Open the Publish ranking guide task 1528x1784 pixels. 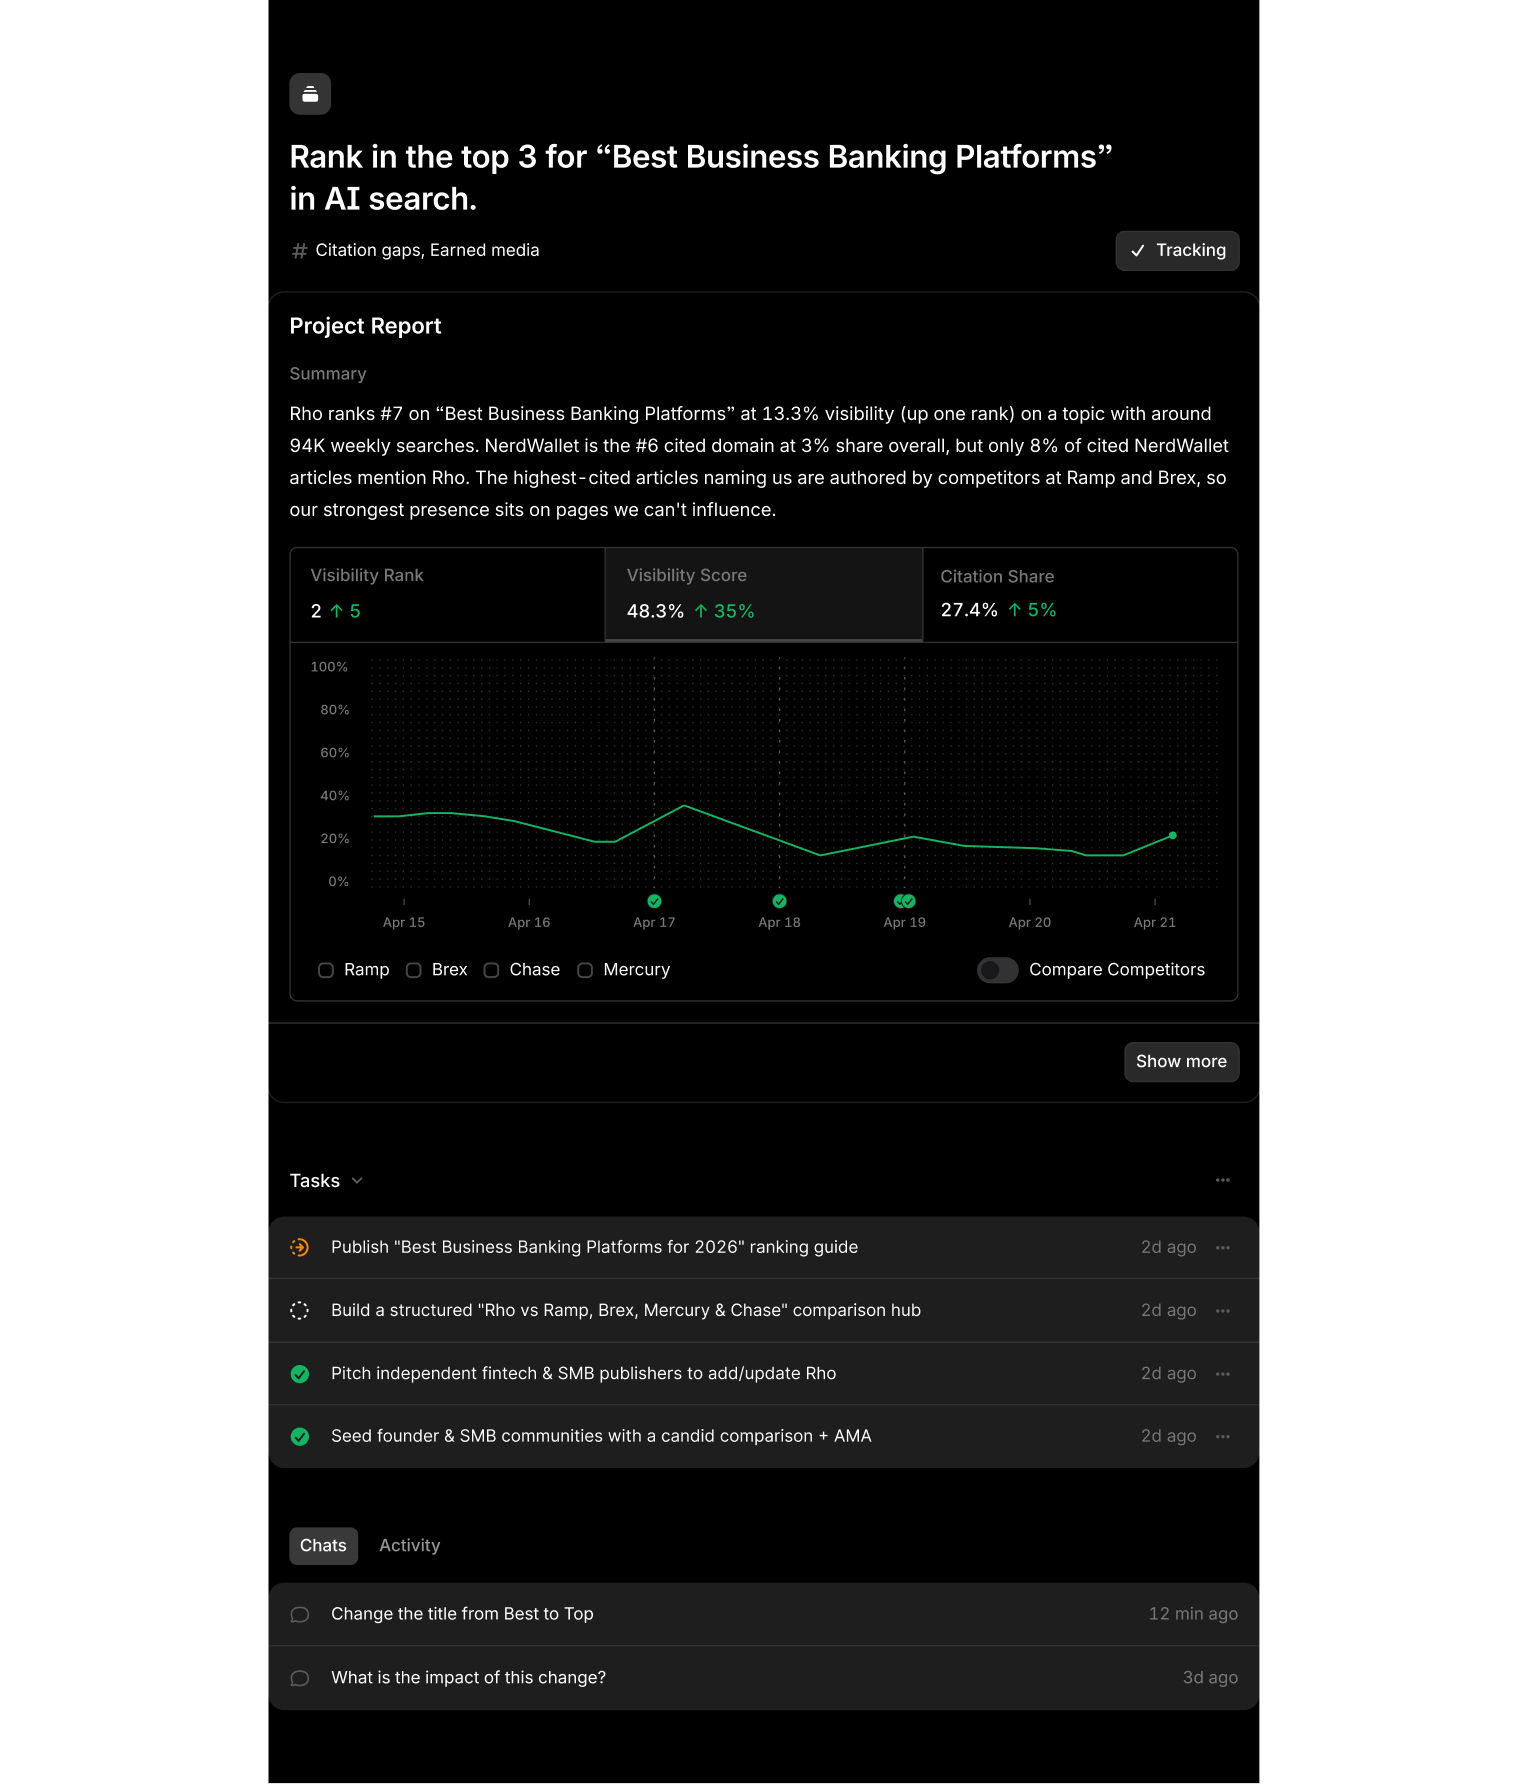point(764,1248)
